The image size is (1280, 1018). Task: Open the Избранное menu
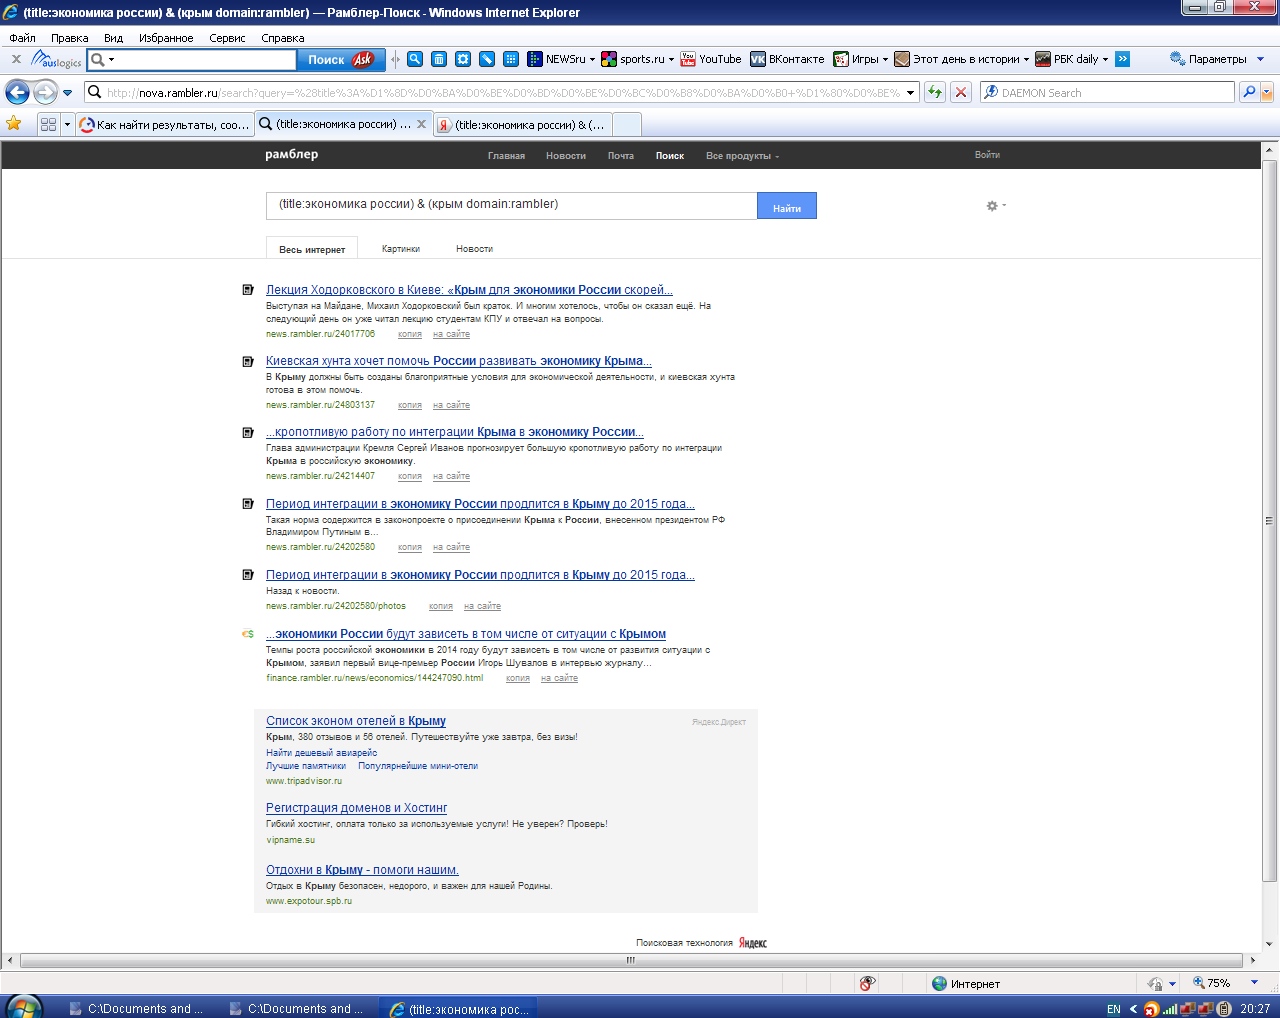click(166, 38)
